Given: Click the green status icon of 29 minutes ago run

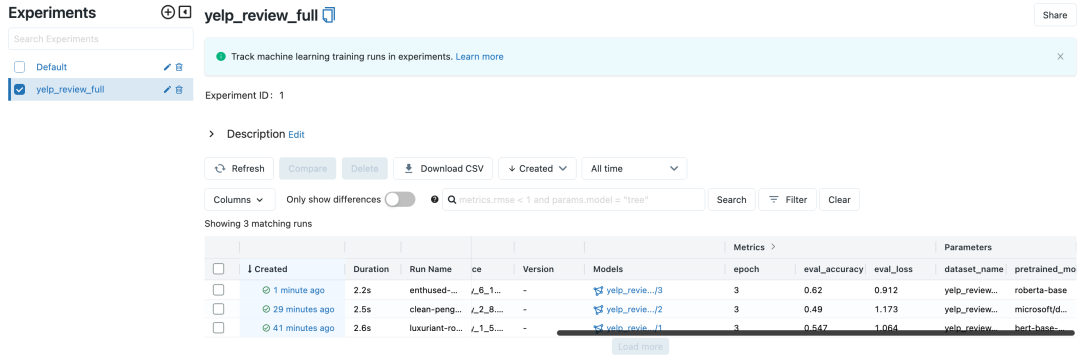Looking at the screenshot, I should [x=266, y=309].
